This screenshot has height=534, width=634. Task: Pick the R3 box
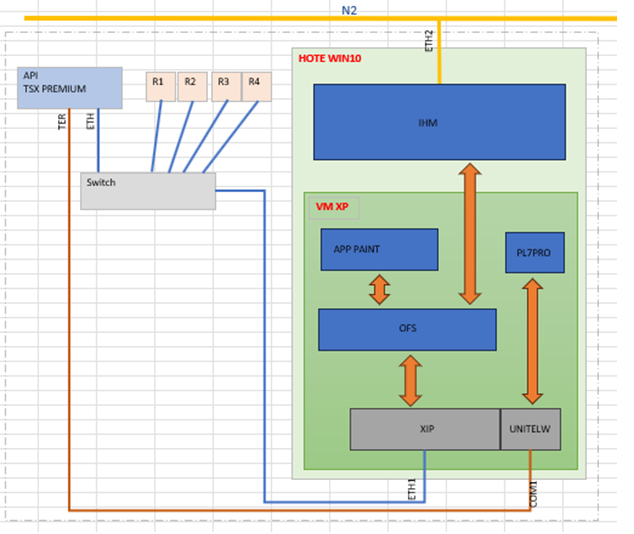click(225, 86)
